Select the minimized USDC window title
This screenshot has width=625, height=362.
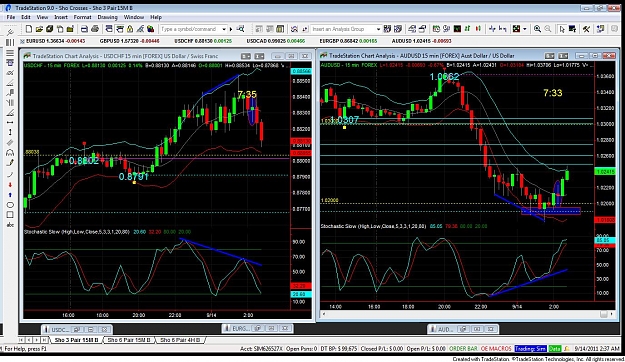60,330
